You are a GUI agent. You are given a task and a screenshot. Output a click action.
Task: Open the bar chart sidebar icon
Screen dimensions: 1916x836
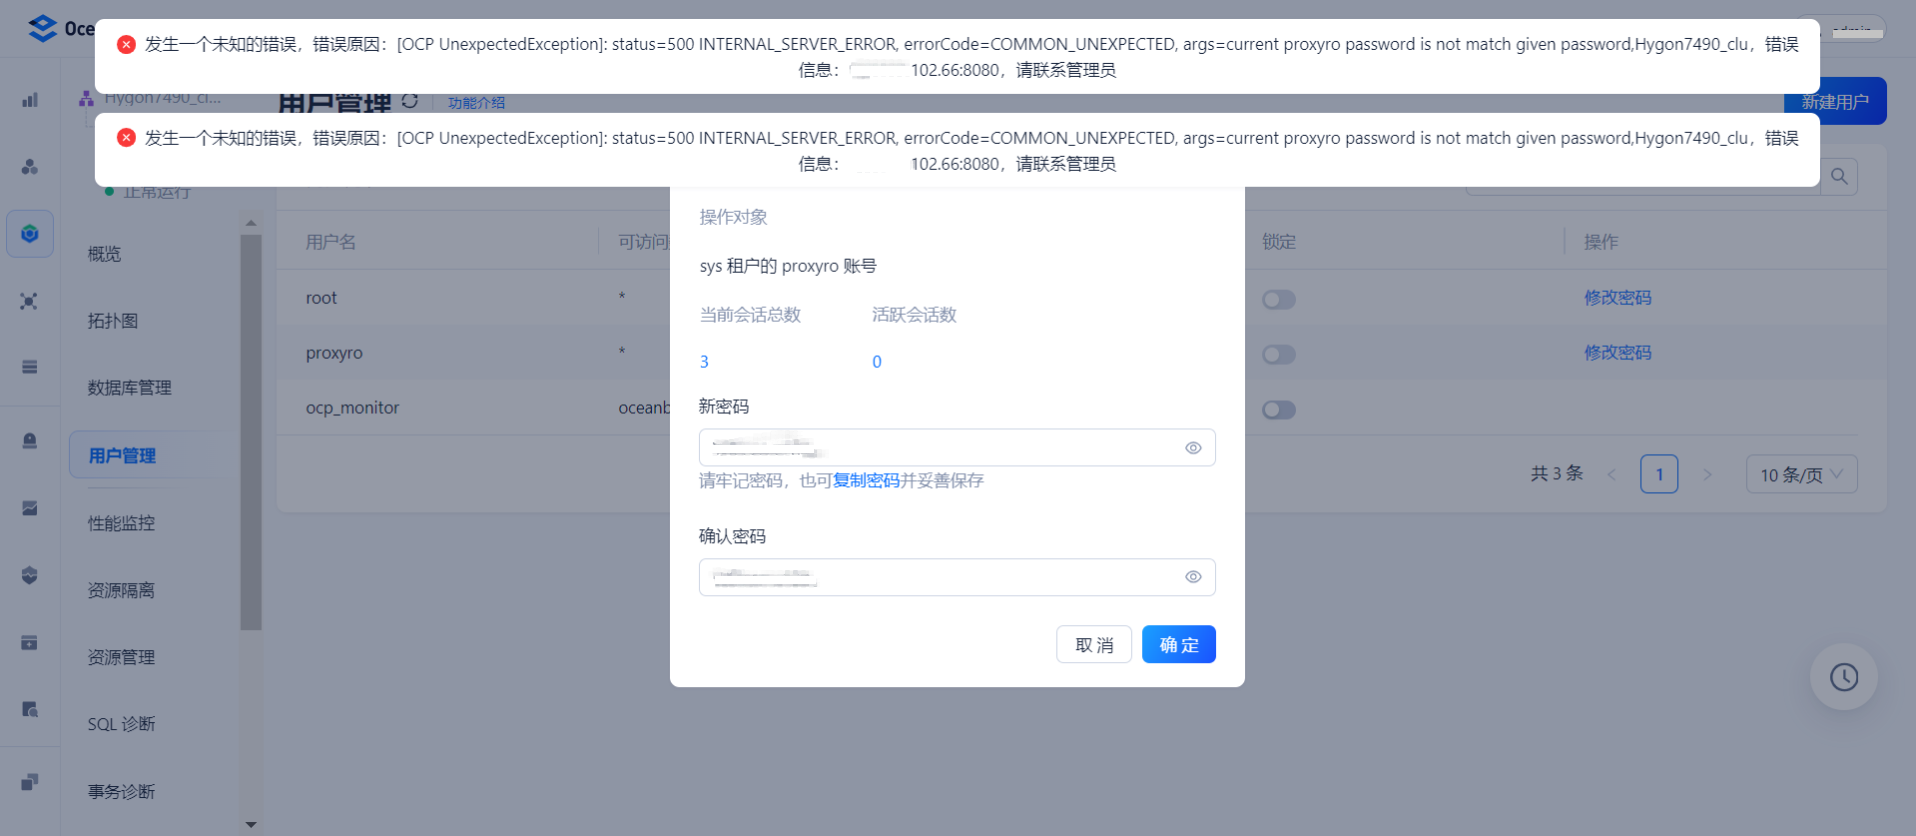coord(30,100)
